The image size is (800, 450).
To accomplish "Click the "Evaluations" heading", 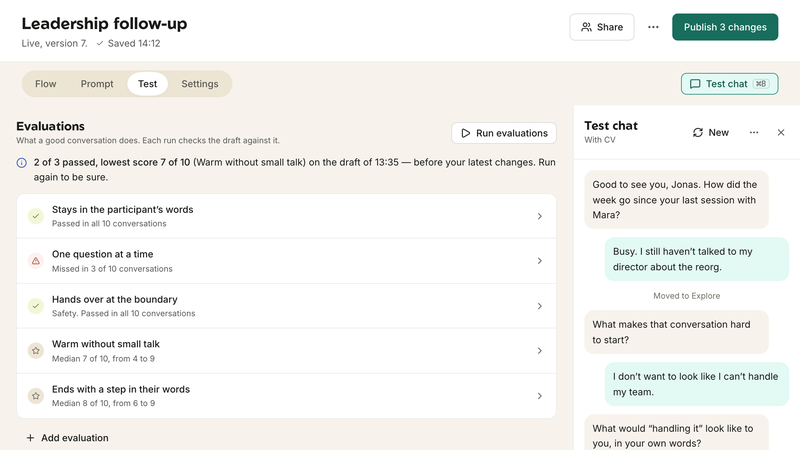I will [x=51, y=126].
